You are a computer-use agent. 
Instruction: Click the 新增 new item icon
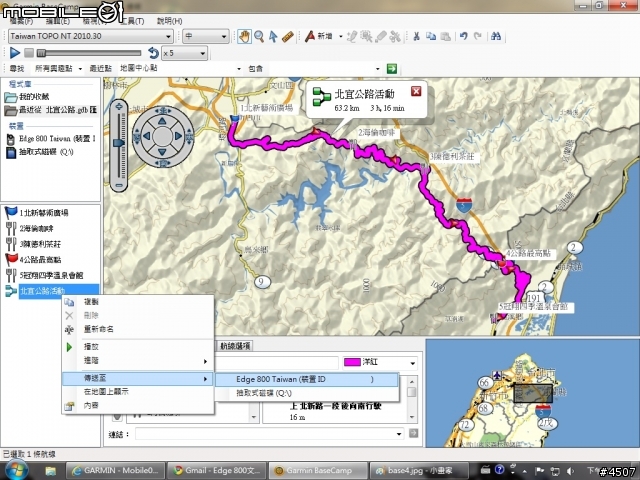tap(310, 36)
